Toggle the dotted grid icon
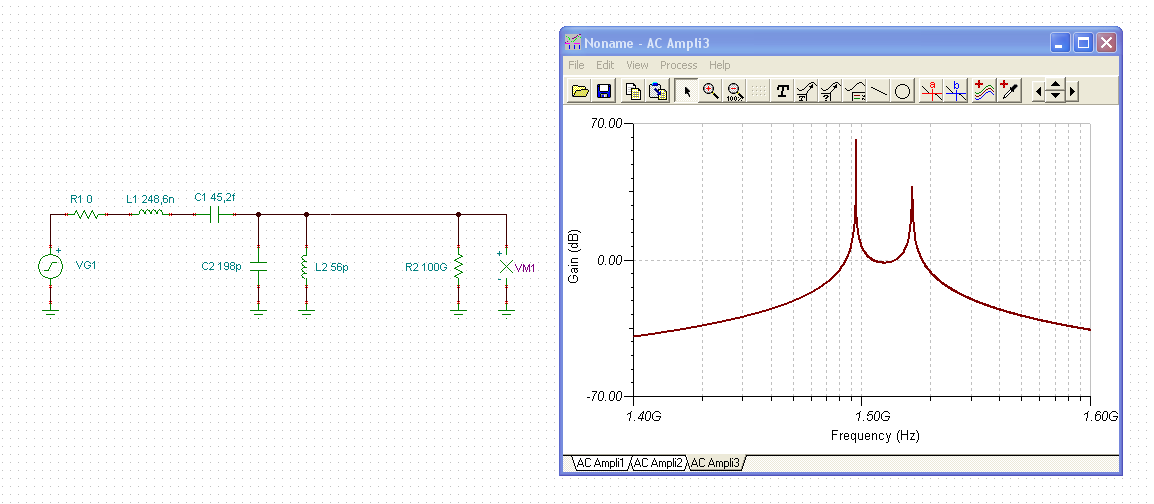Screen dimensions: 1154x504 click(757, 91)
